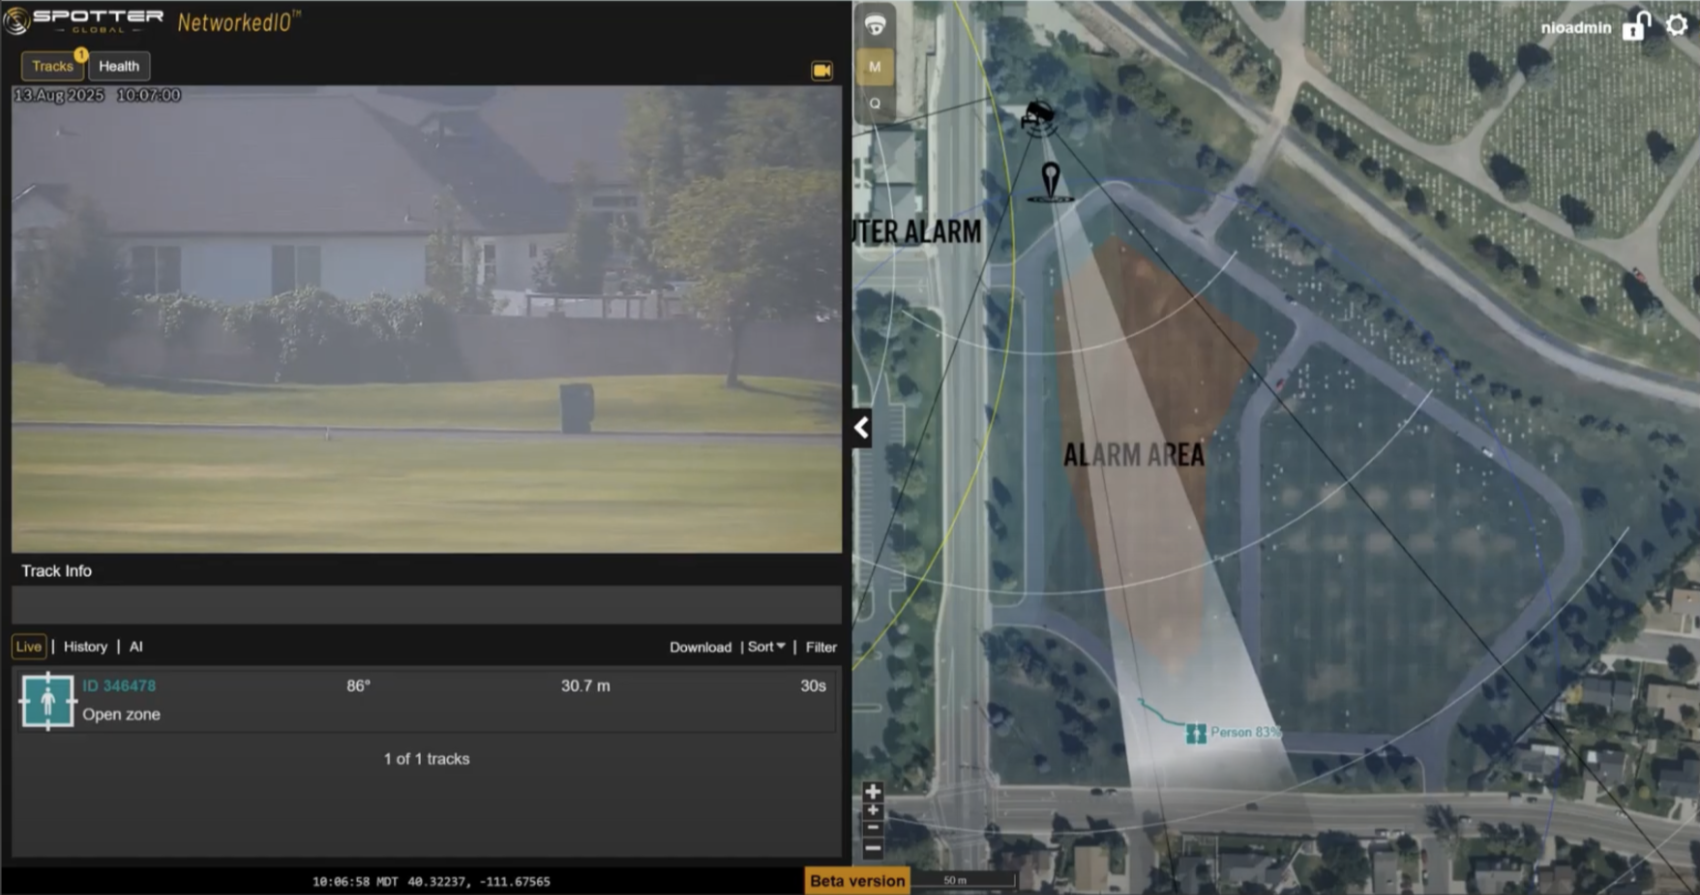This screenshot has height=895, width=1700.
Task: Click the large zoom in plus button
Action: [873, 792]
